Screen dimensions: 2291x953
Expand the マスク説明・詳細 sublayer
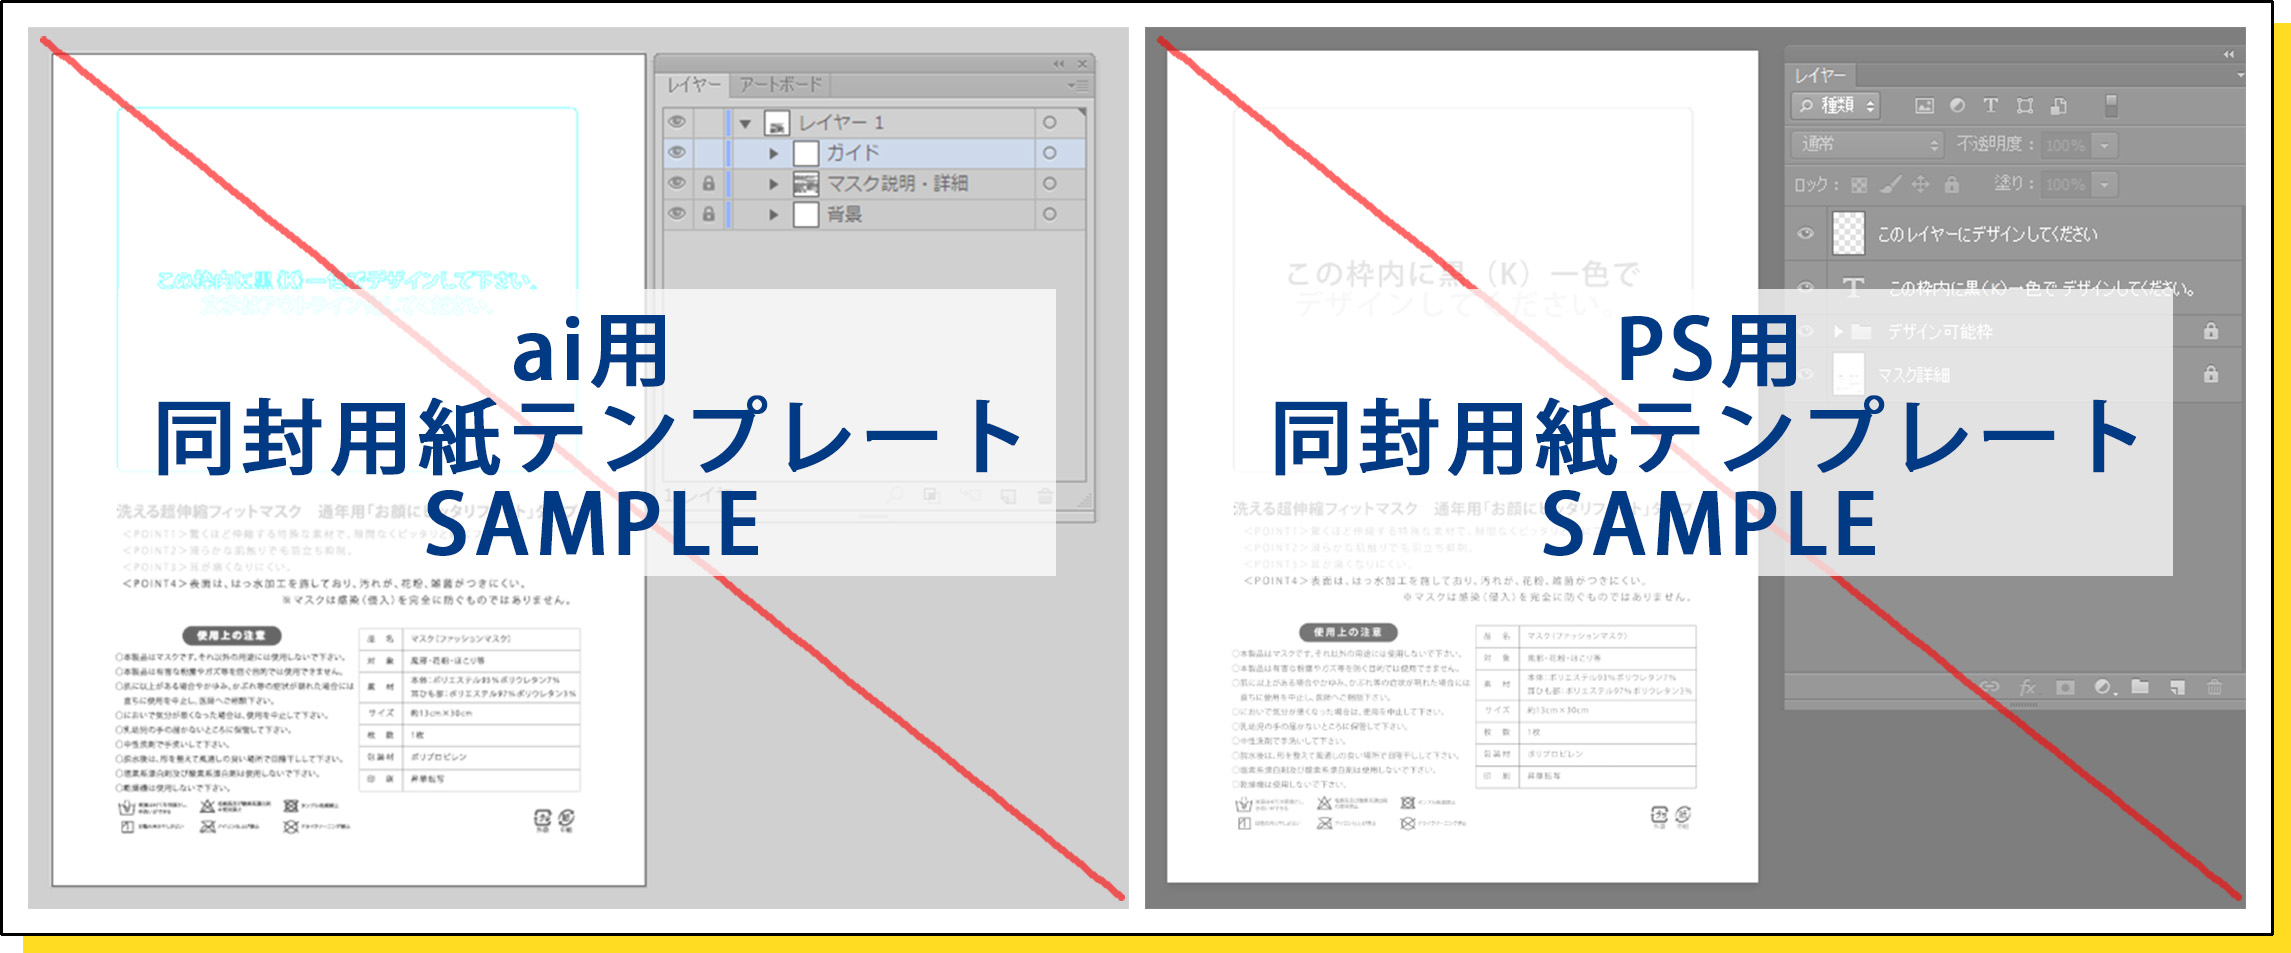(773, 185)
